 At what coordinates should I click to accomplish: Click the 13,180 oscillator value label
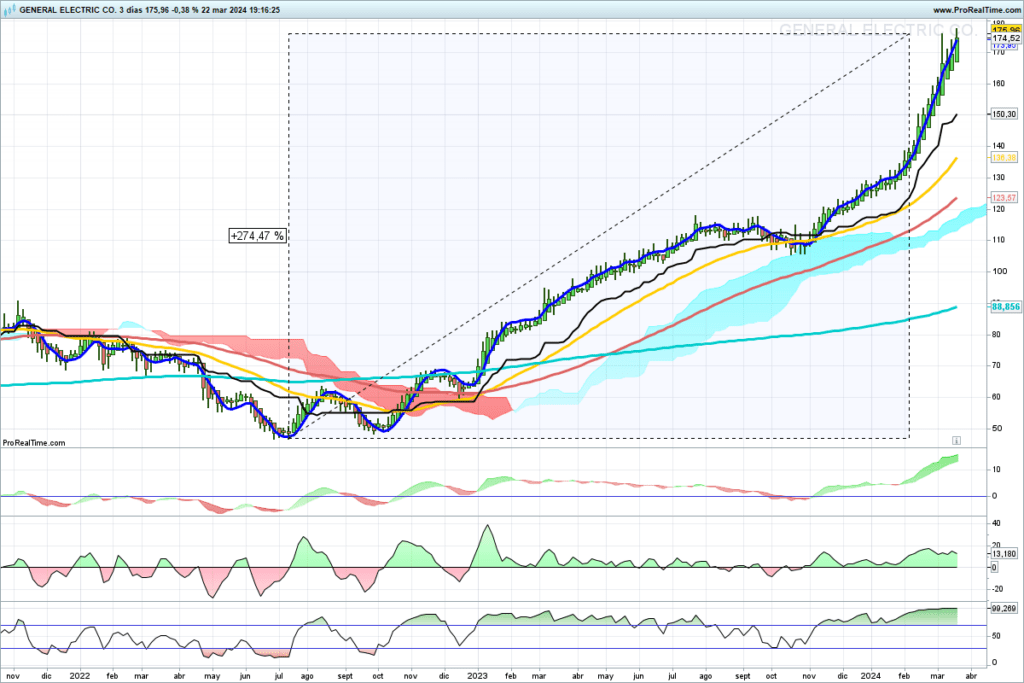pyautogui.click(x=1004, y=554)
